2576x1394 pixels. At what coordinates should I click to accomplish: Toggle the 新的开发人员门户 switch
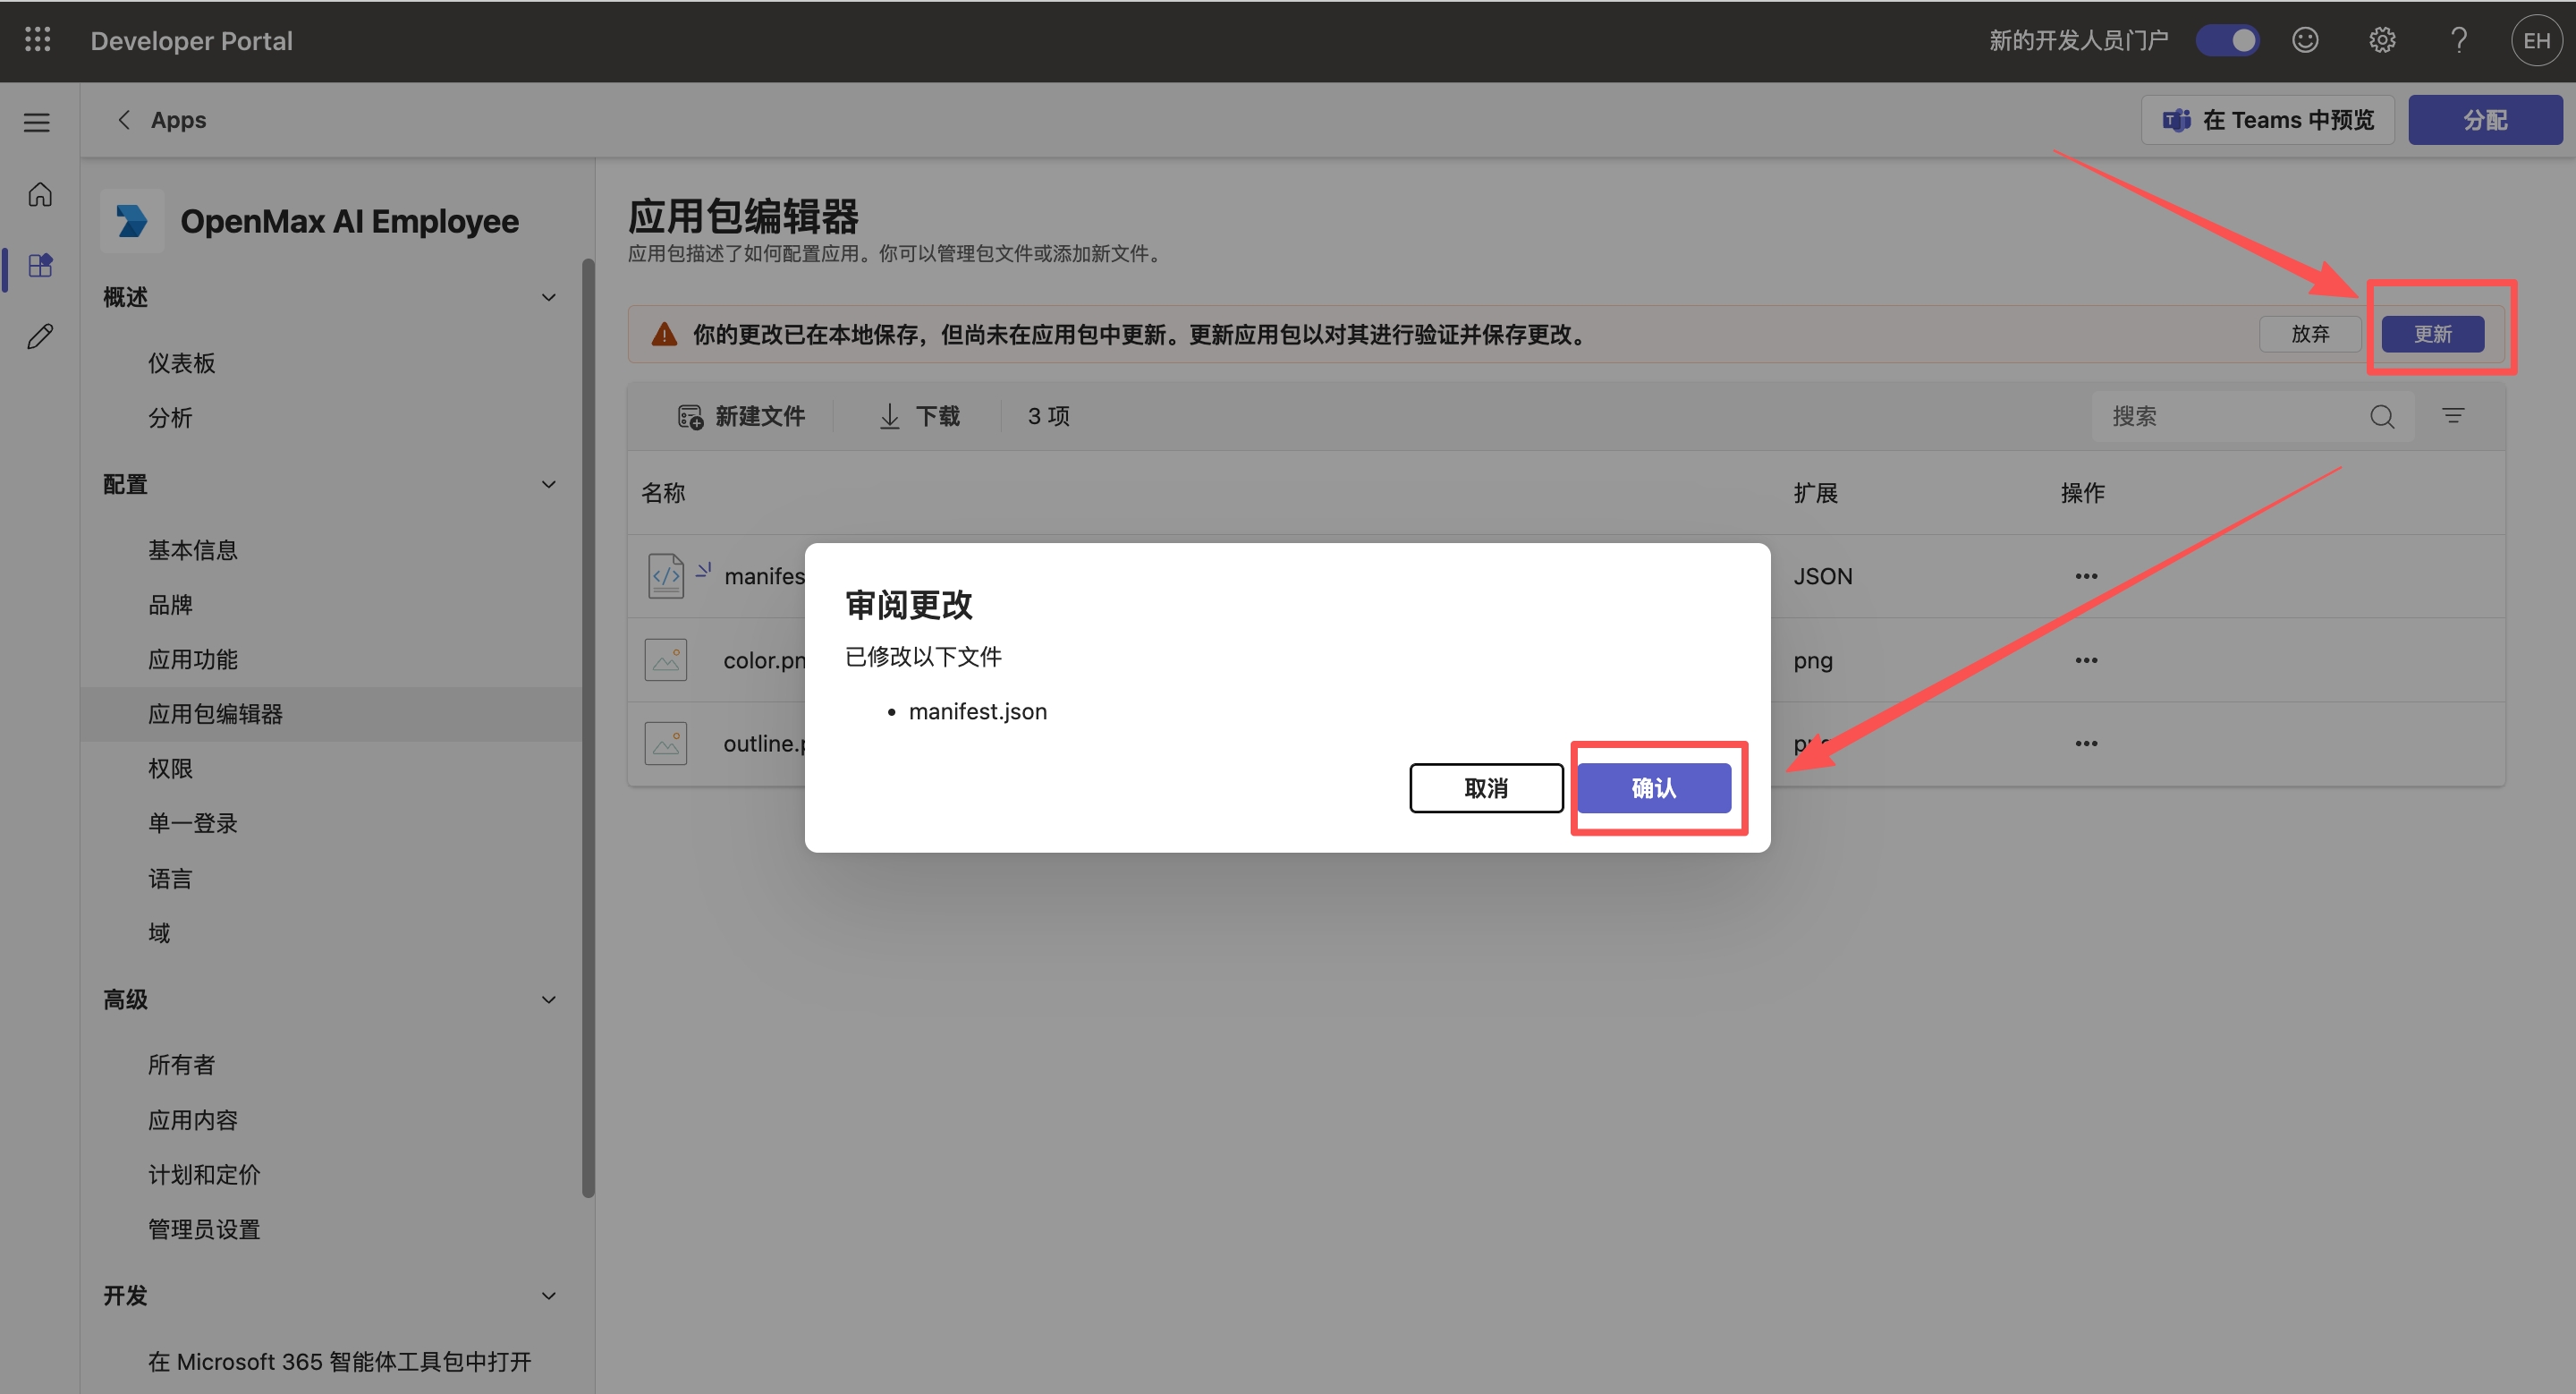pyautogui.click(x=2227, y=40)
